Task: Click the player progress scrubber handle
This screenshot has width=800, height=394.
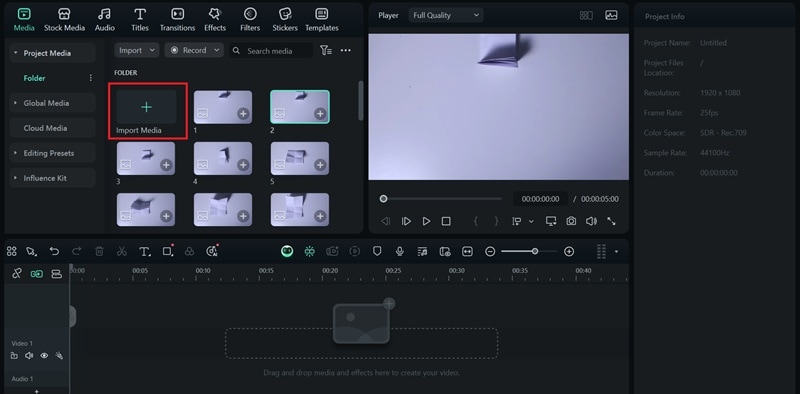Action: pos(383,199)
